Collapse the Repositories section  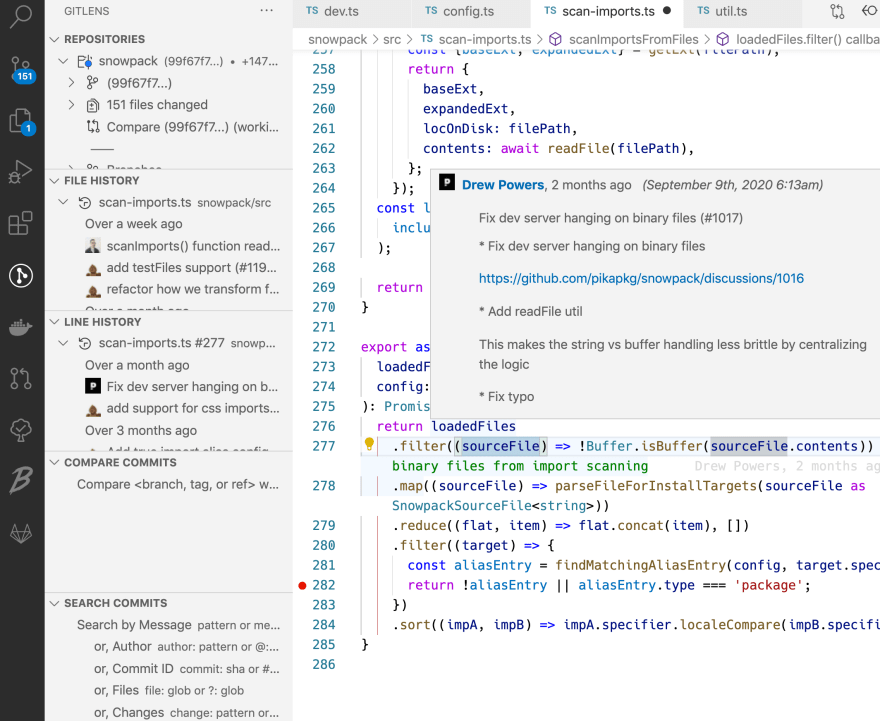click(x=54, y=39)
